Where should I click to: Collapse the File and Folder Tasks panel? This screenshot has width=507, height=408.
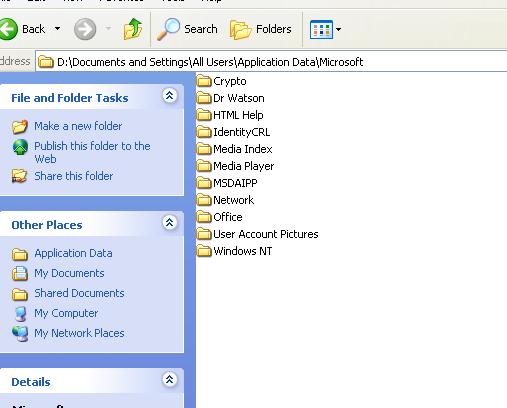click(x=169, y=96)
